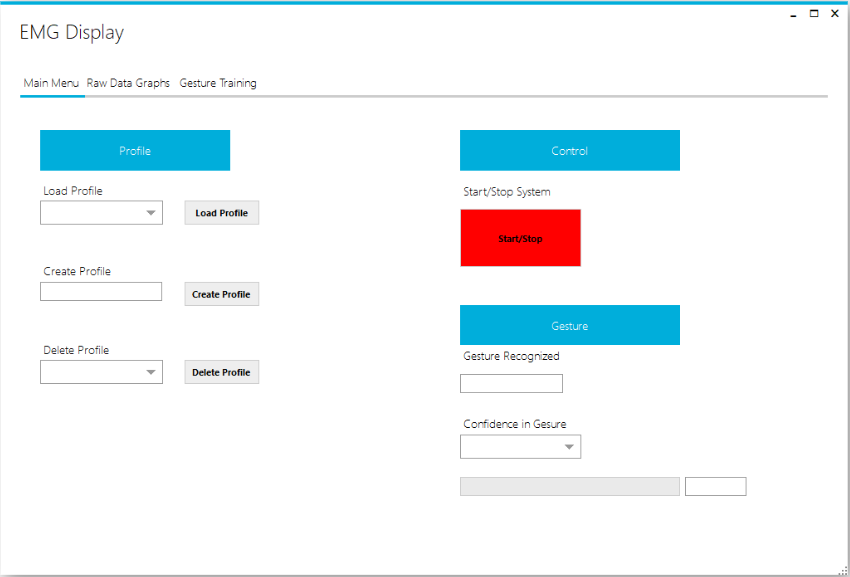This screenshot has width=850, height=577.
Task: Open the Confidence in Gesture dropdown
Action: coord(520,447)
